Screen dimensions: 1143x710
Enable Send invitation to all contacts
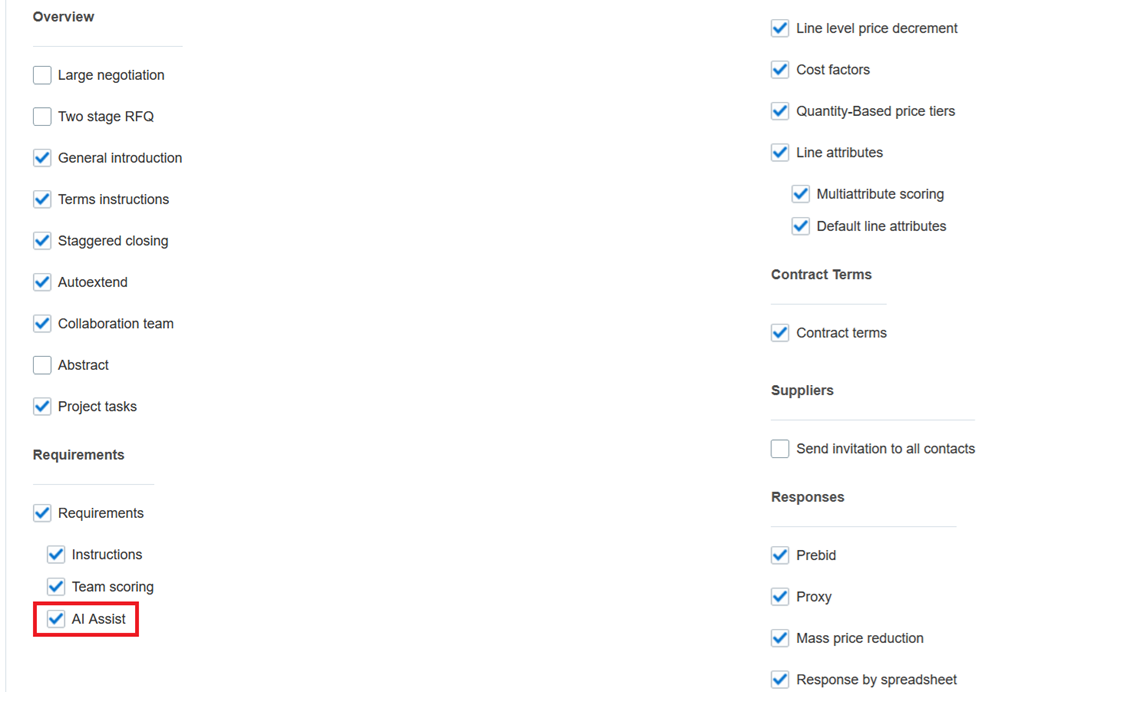click(780, 448)
